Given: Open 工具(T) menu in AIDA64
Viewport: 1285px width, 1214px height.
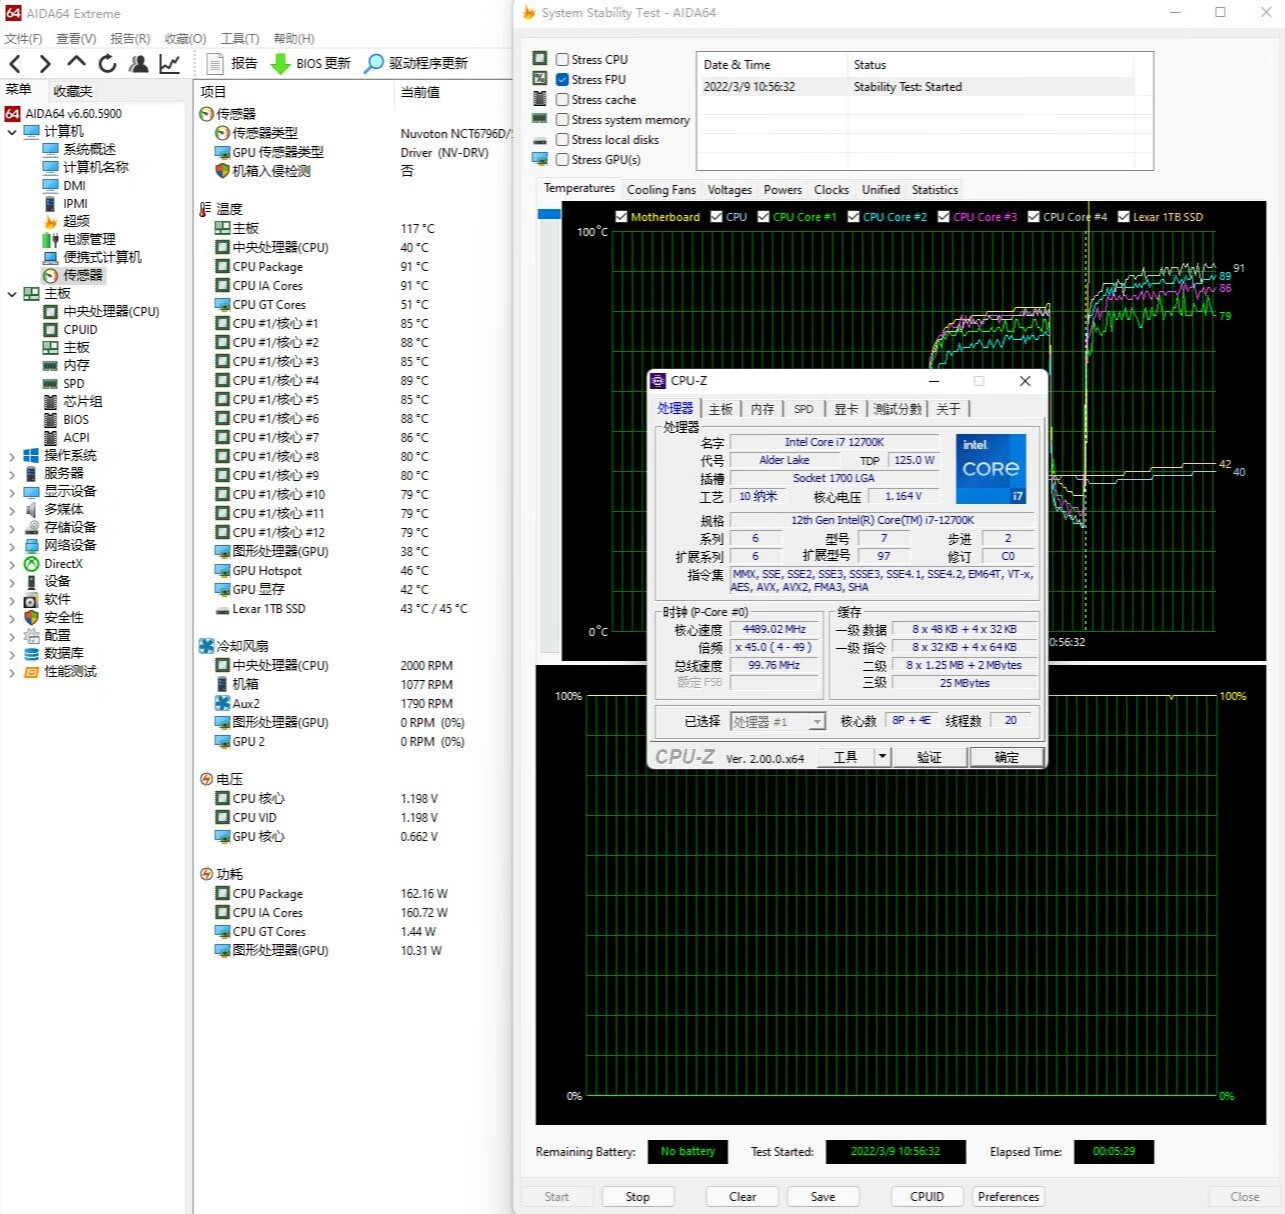Looking at the screenshot, I should [240, 38].
